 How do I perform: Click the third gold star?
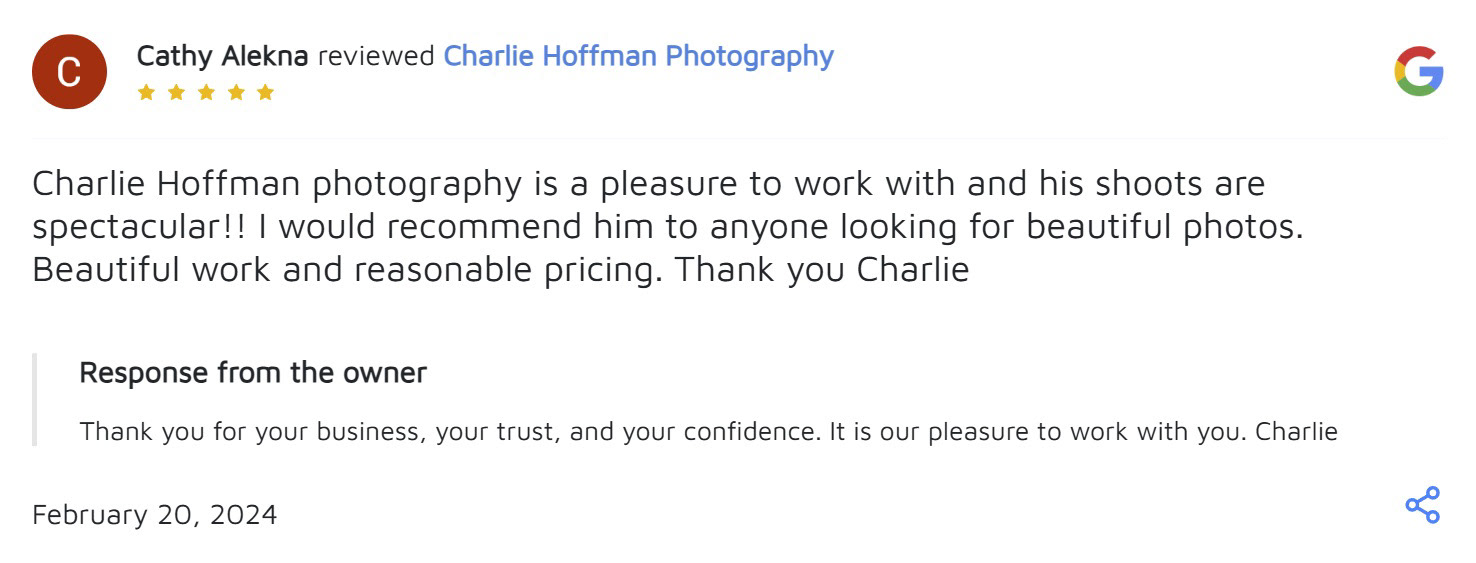point(206,93)
